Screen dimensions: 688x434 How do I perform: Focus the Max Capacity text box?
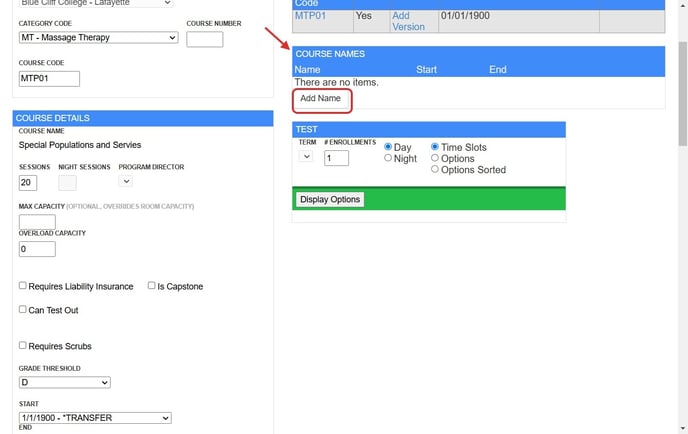click(37, 221)
